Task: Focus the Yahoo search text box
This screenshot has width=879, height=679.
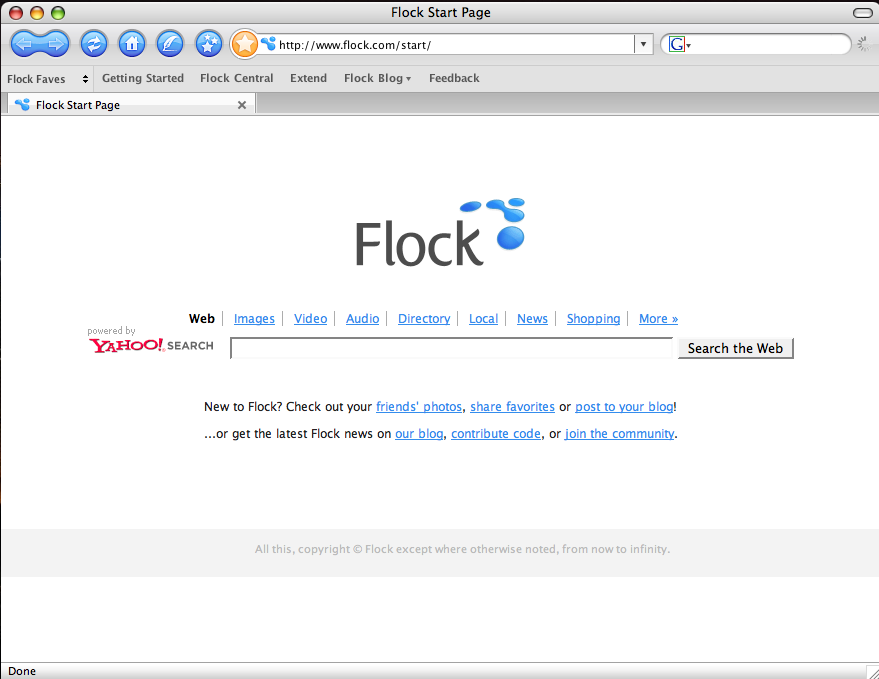Action: coord(451,348)
